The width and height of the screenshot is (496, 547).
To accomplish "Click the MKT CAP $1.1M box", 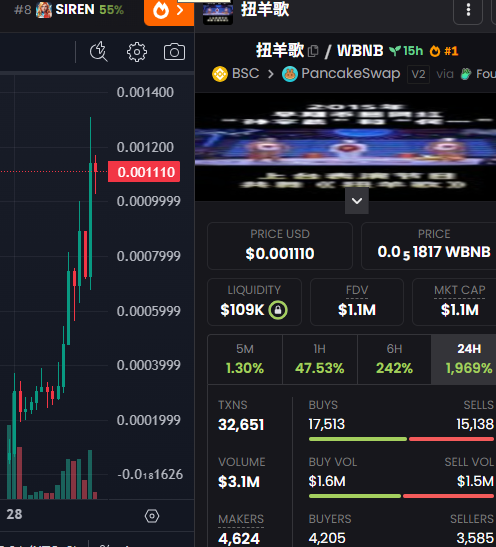I will point(454,302).
